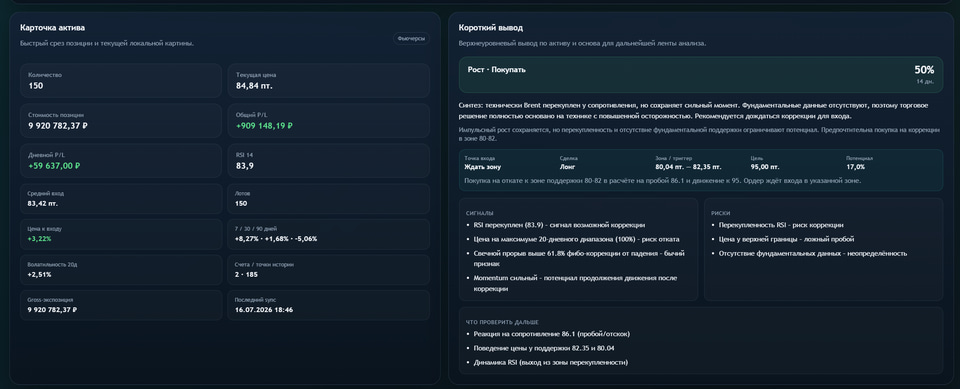Screen dimensions: 960x389
Task: Click the Дневной P/L value card
Action: coord(121,161)
